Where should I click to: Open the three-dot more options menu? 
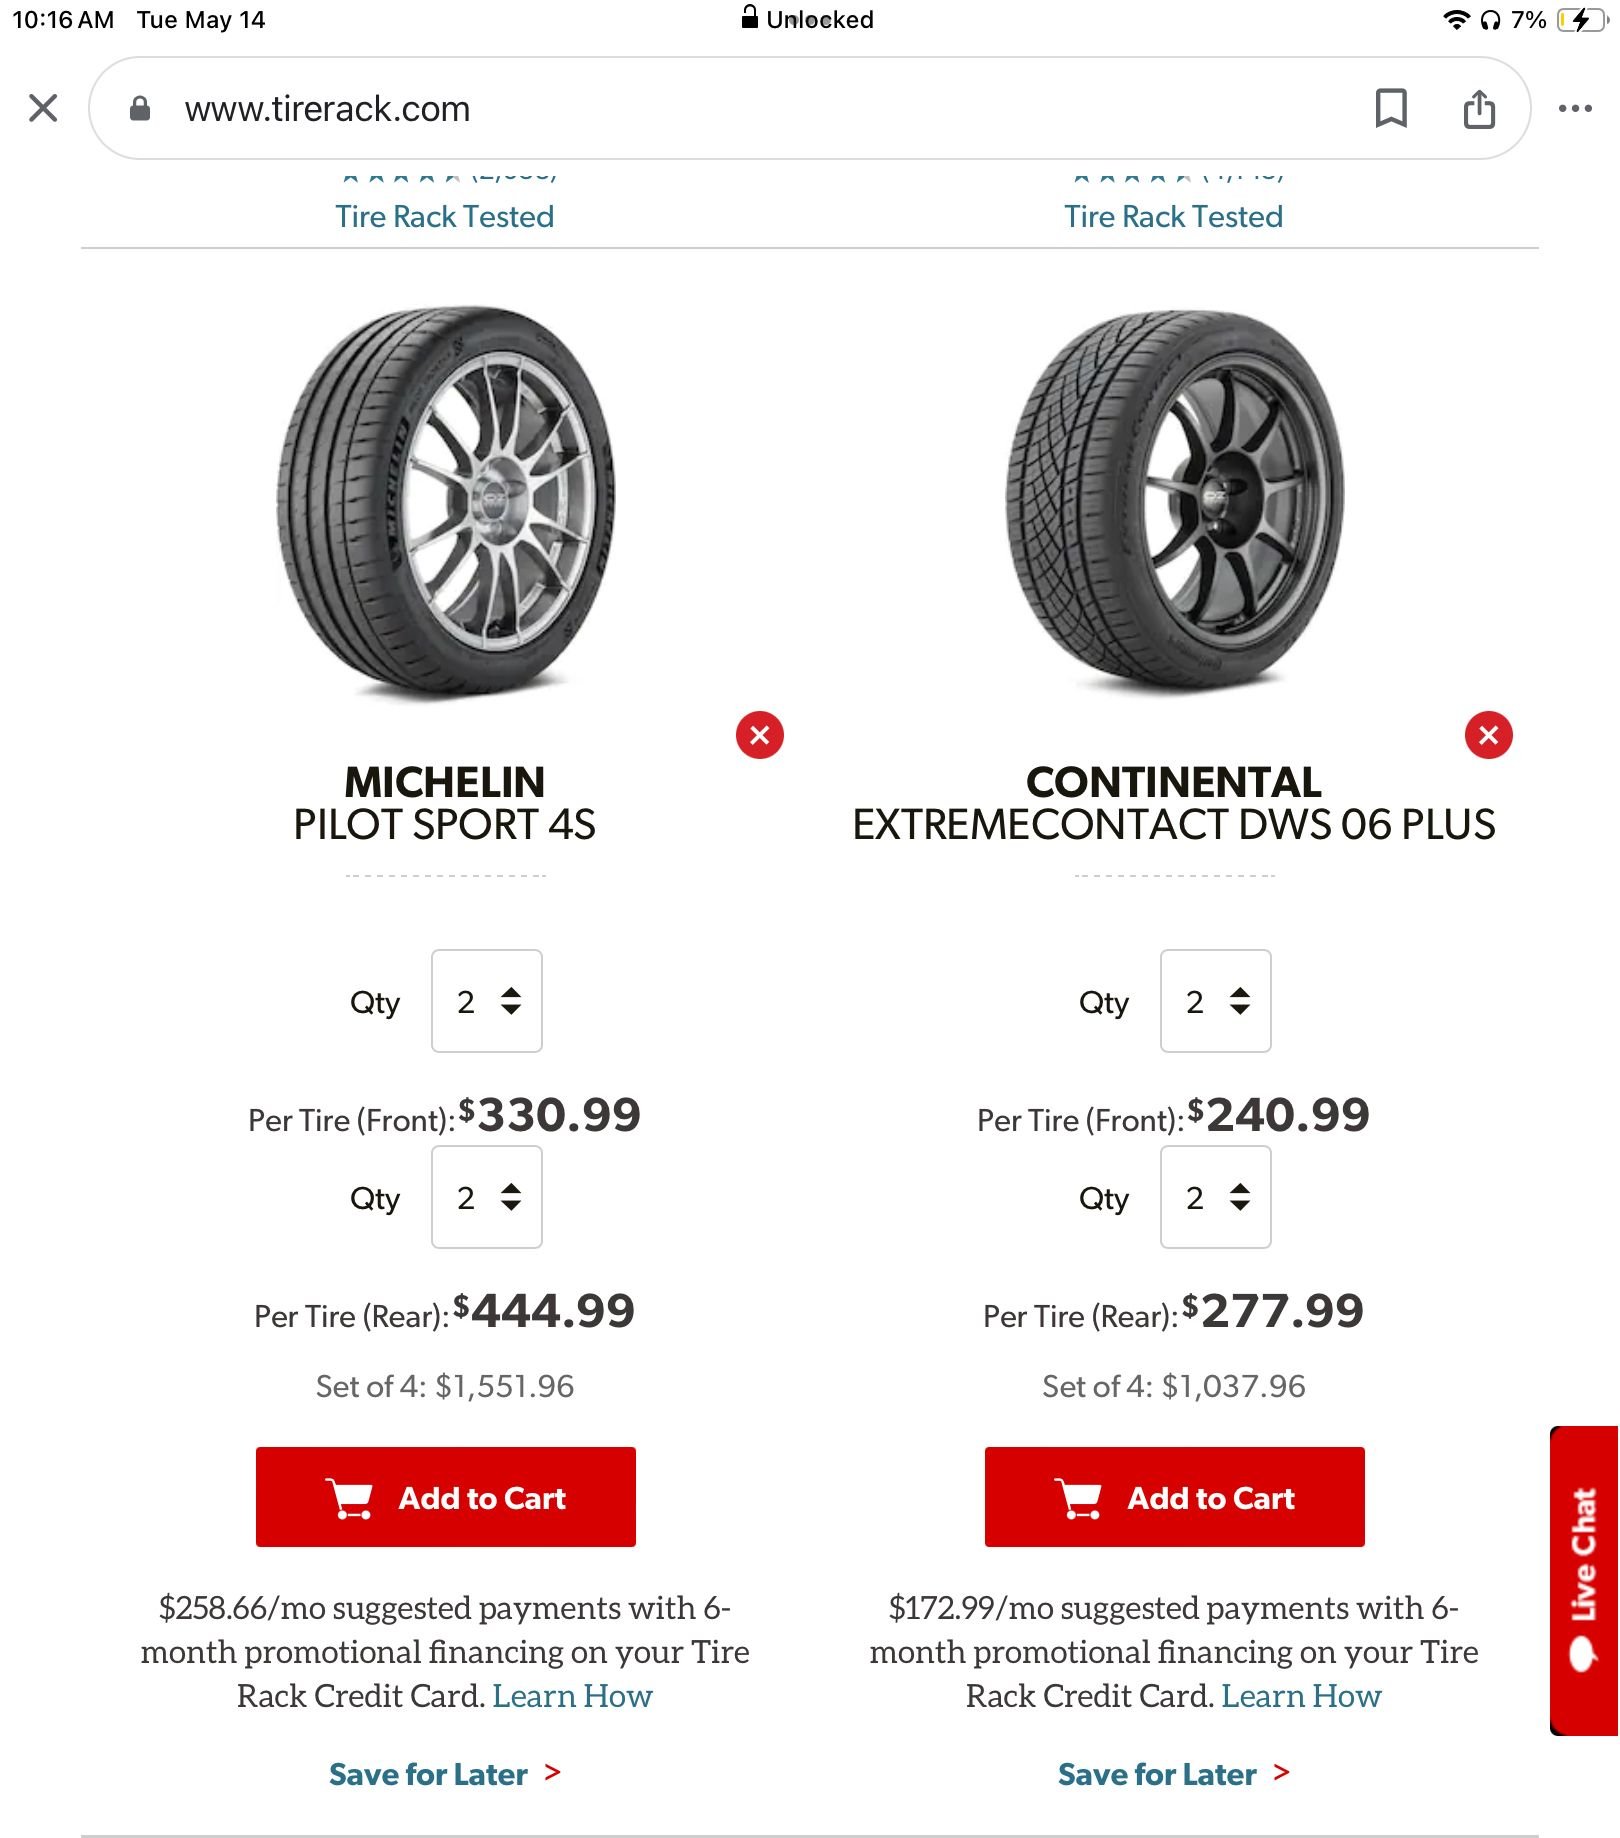[x=1574, y=108]
